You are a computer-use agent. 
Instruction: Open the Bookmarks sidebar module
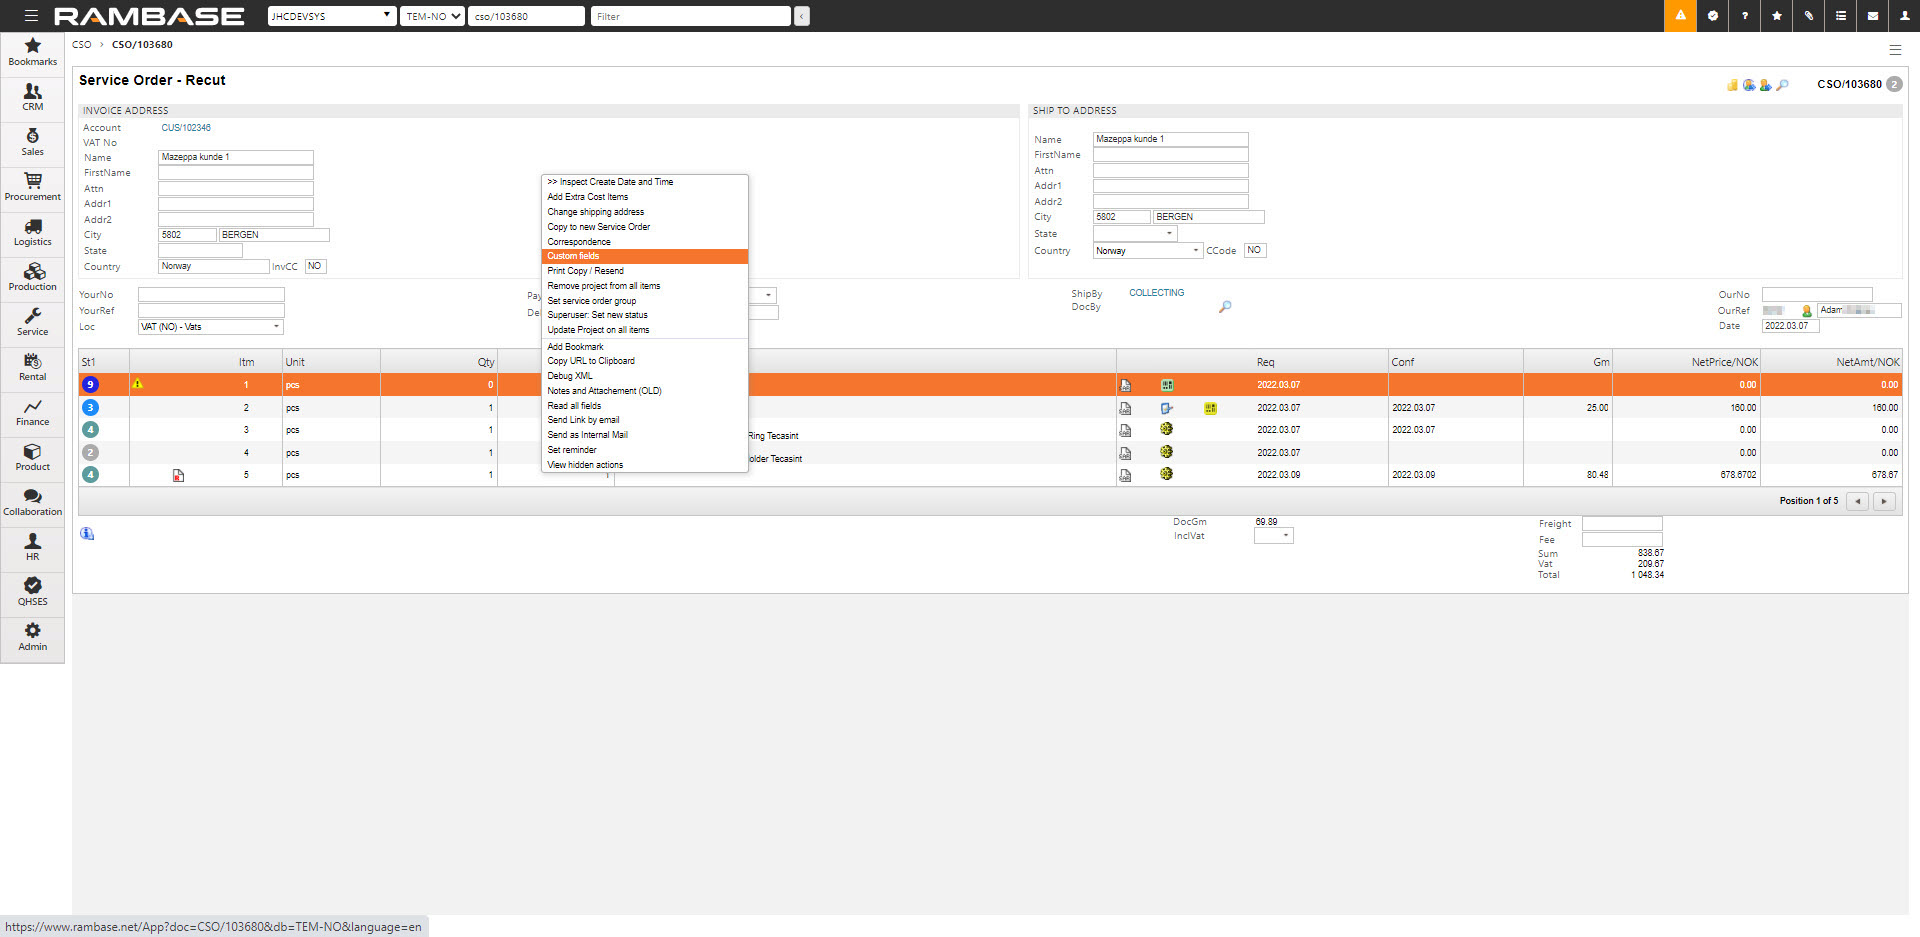pos(32,52)
